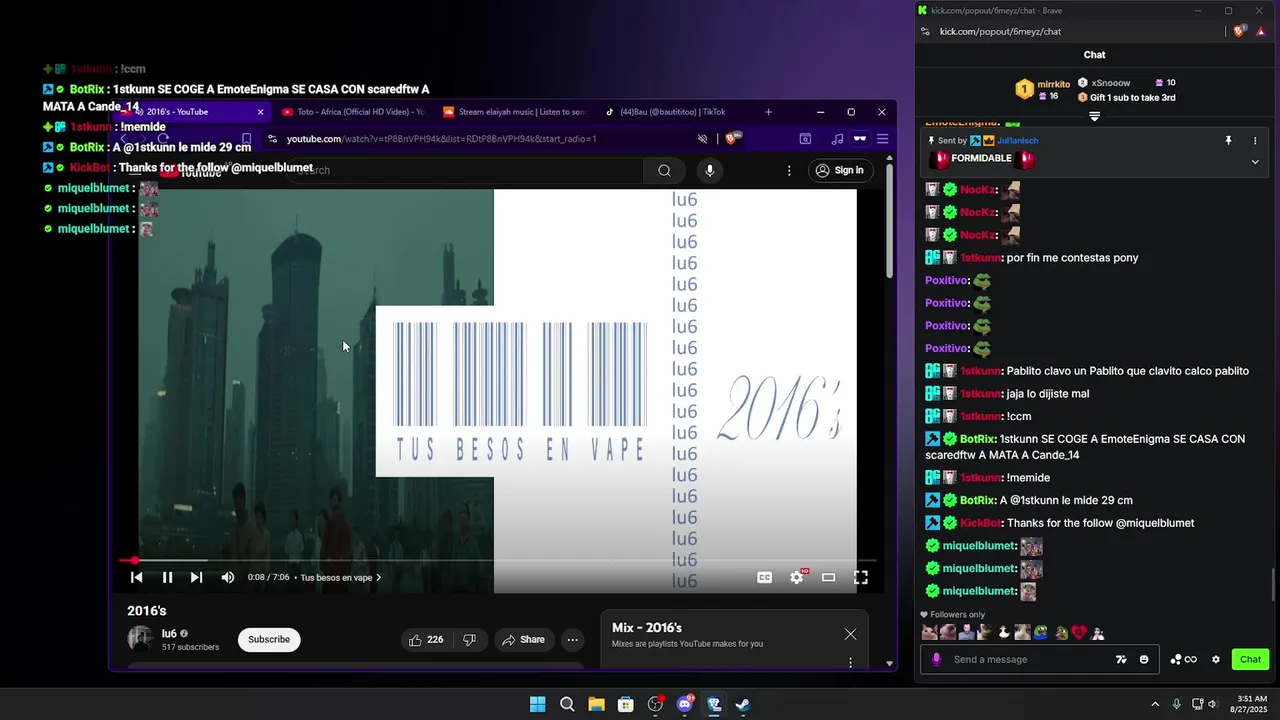Share the 2016's video
Viewport: 1280px width, 720px height.
(523, 640)
